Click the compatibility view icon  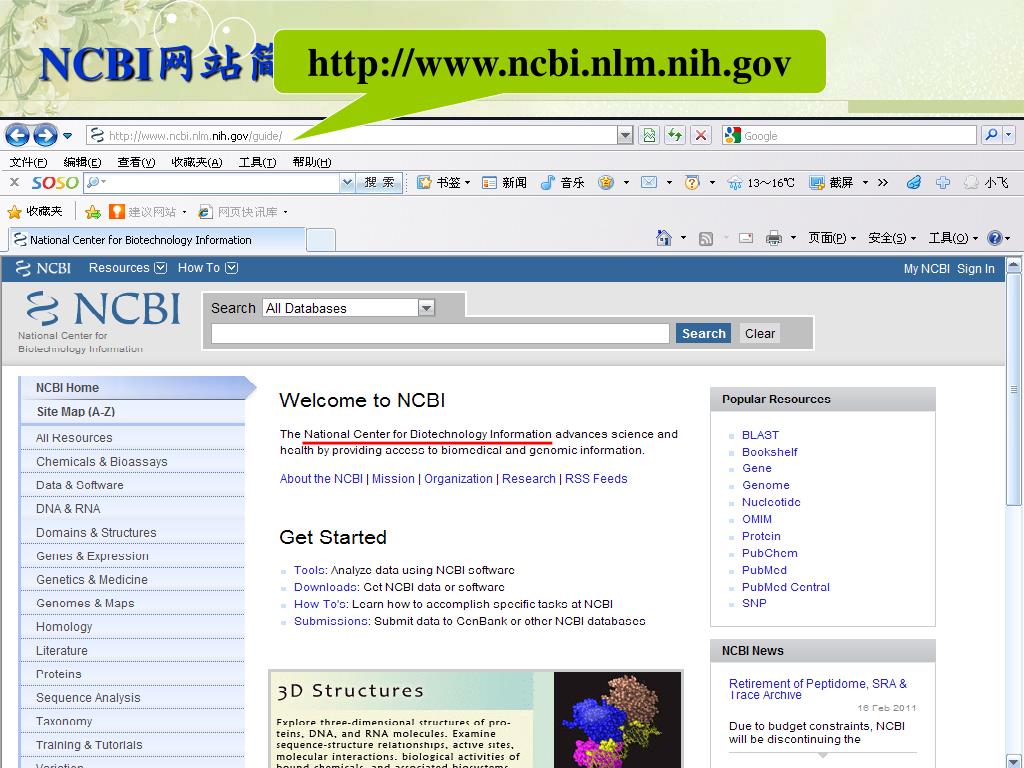point(648,135)
